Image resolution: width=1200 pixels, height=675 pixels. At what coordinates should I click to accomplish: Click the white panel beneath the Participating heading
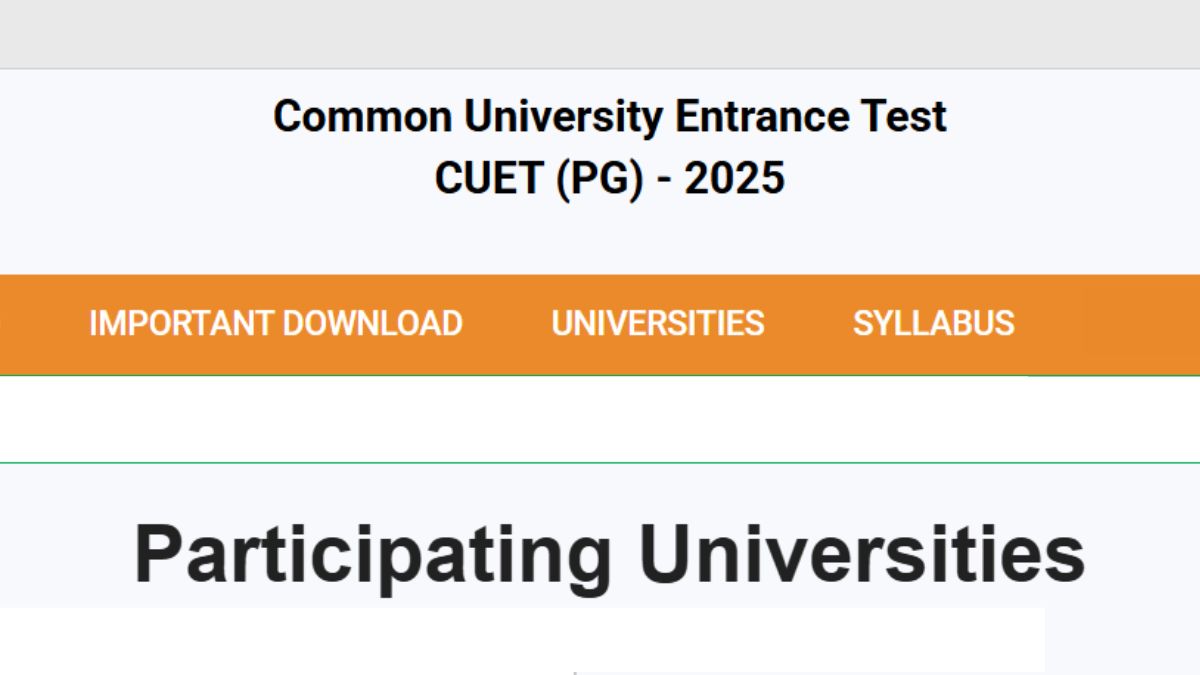pos(520,640)
